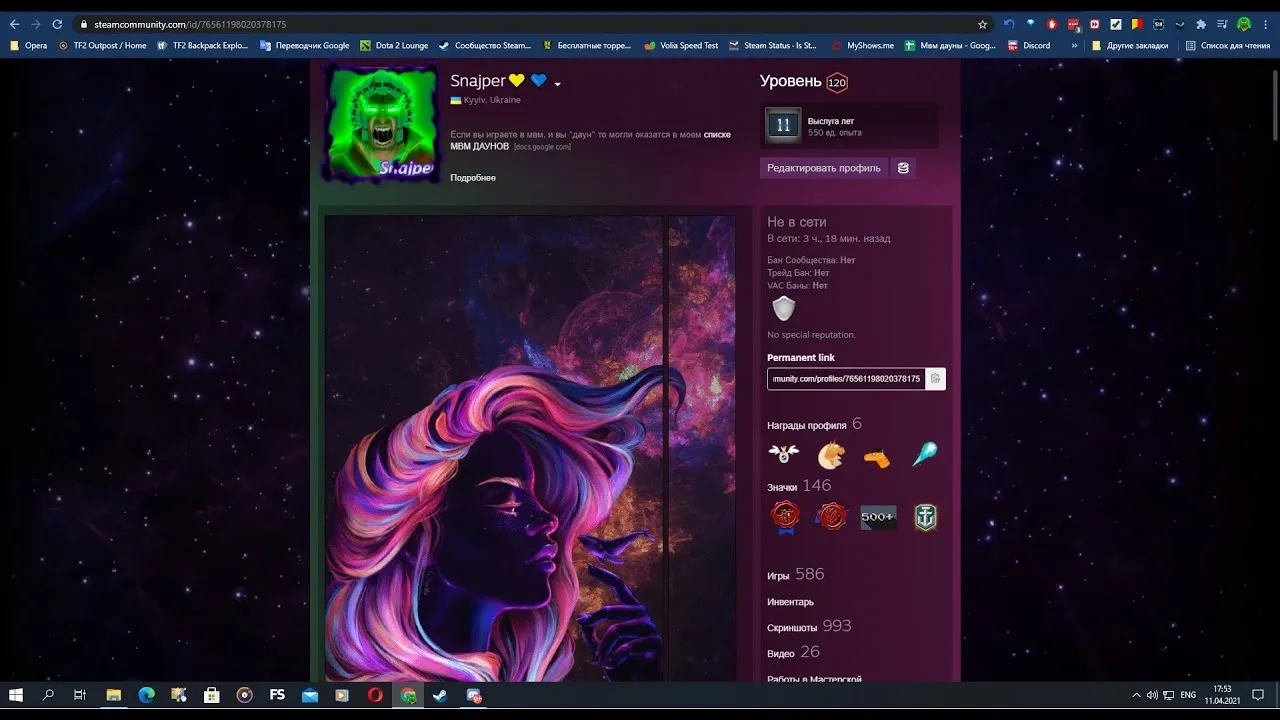Open the Discord bookmark
Image resolution: width=1280 pixels, height=720 pixels.
pyautogui.click(x=1029, y=45)
